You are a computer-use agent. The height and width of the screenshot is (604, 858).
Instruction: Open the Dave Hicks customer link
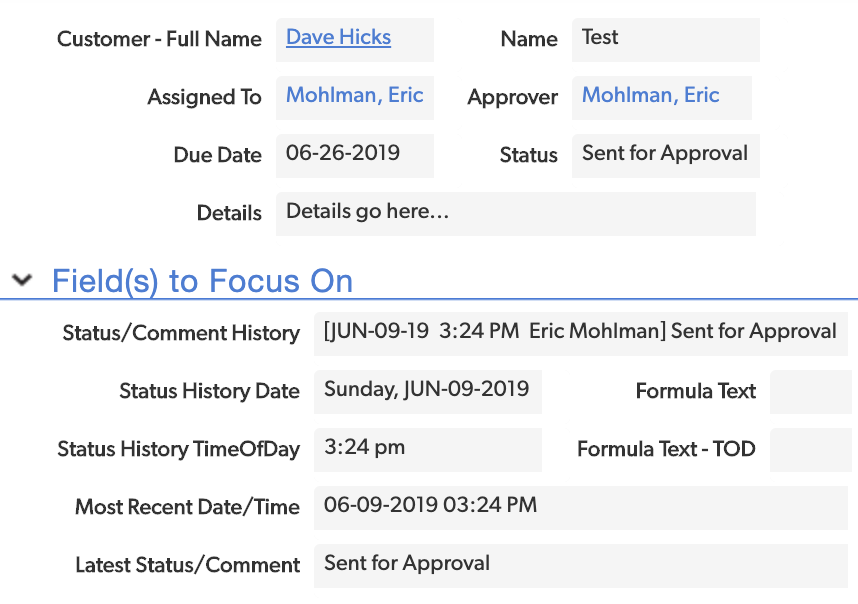338,37
